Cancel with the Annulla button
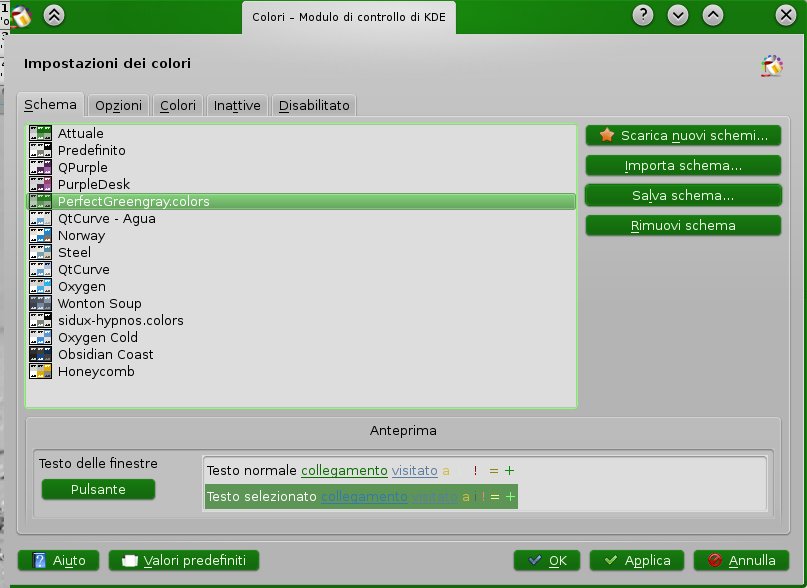Image resolution: width=807 pixels, height=588 pixels. coord(741,560)
